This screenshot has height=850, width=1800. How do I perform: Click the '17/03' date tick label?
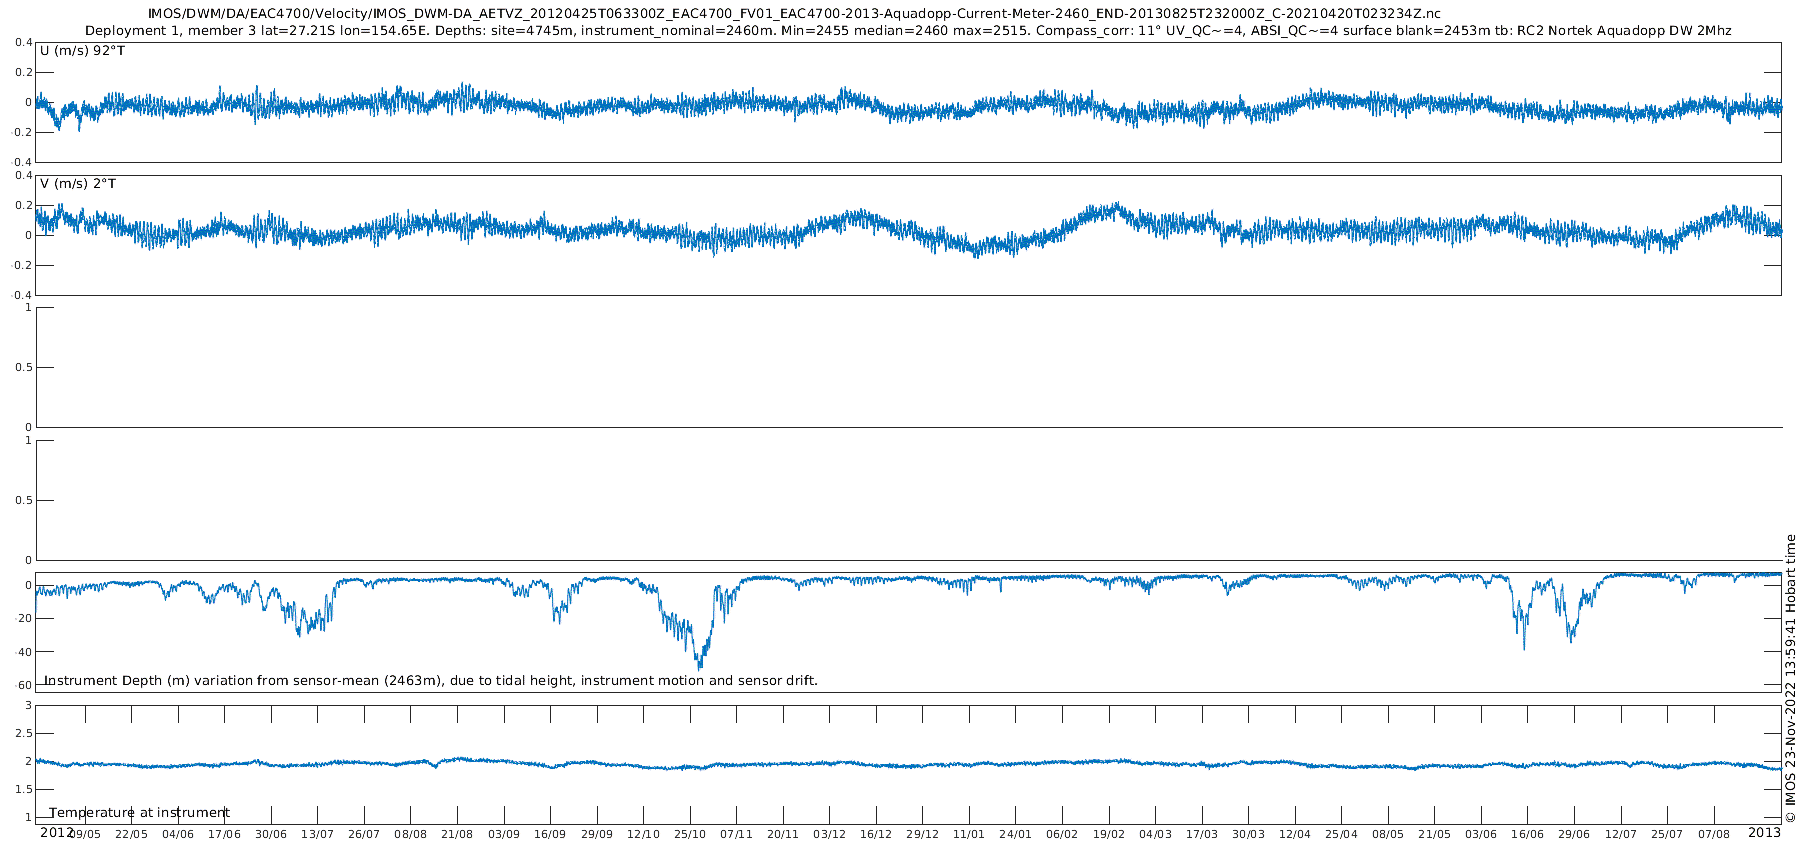1202,834
